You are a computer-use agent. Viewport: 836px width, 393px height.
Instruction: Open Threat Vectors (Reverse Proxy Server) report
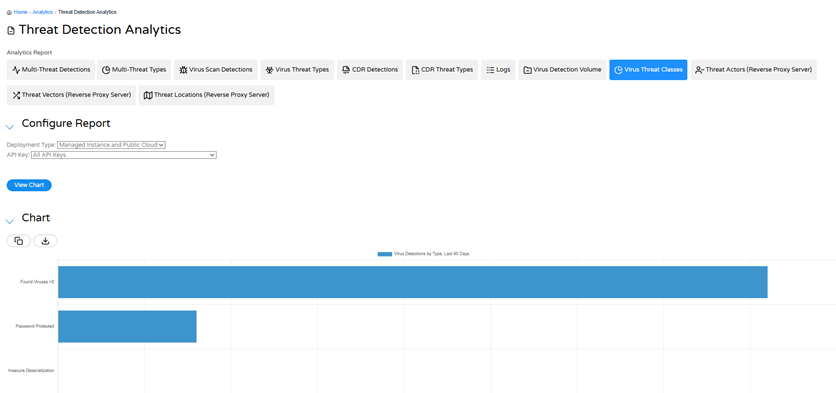71,95
